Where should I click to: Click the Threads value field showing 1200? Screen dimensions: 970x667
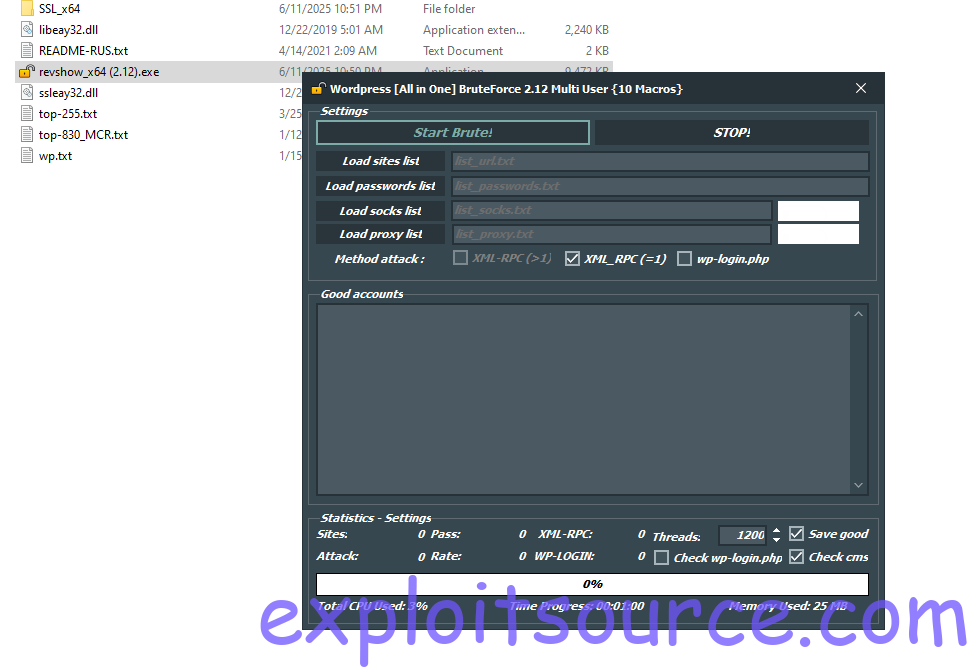[742, 535]
